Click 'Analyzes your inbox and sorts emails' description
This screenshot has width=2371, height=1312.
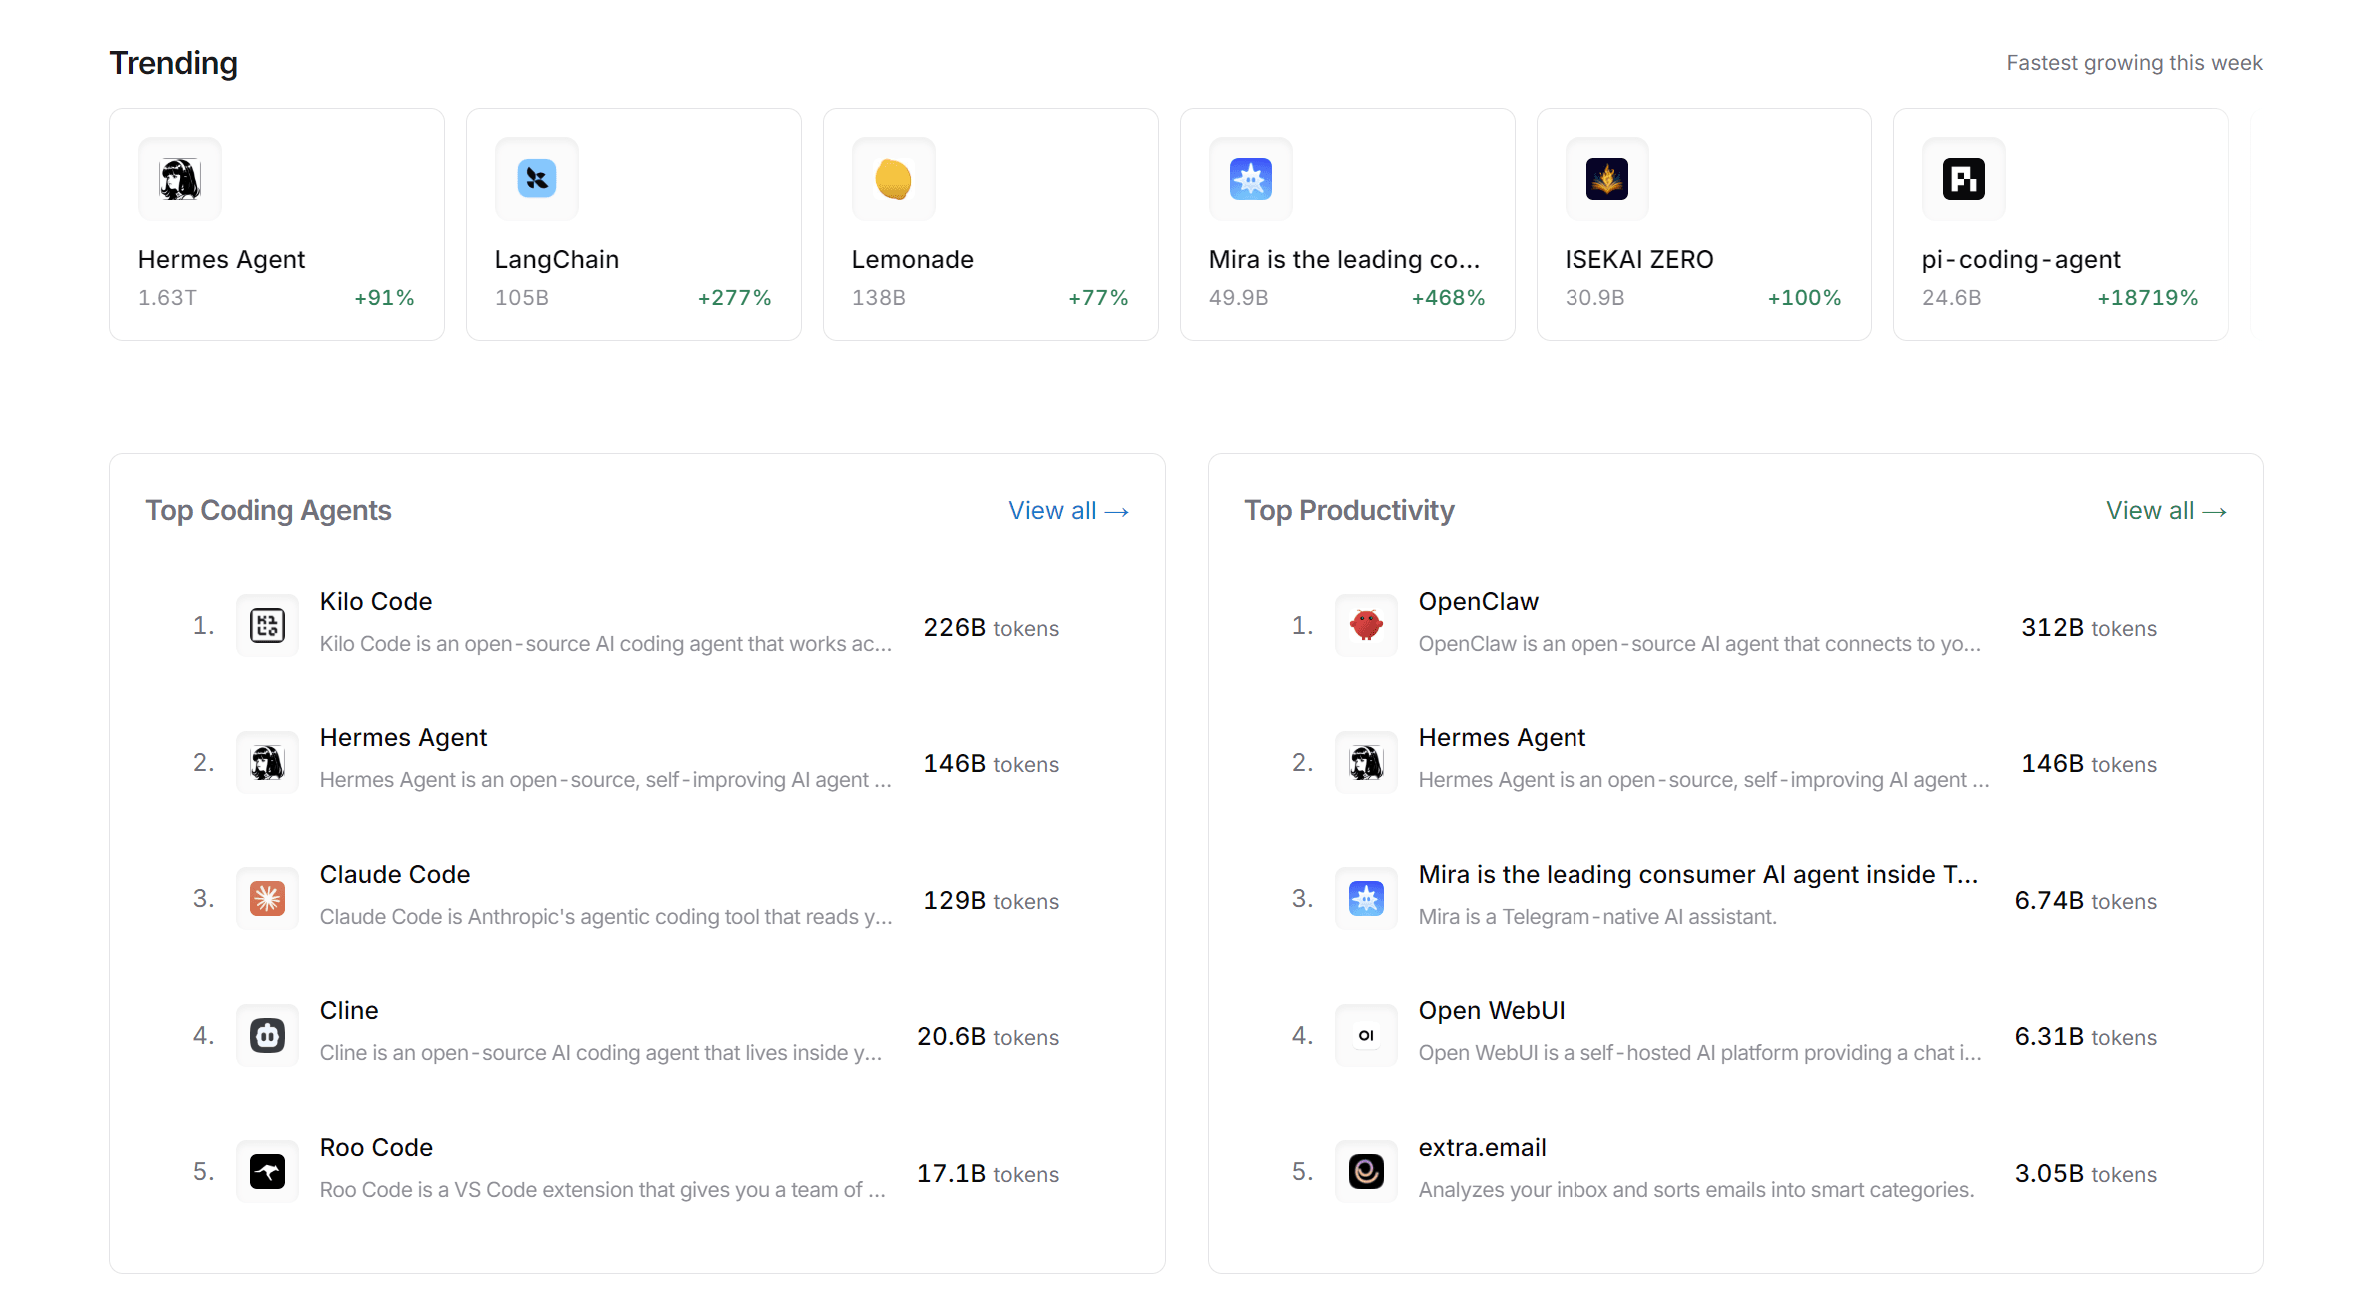pyautogui.click(x=1697, y=1190)
